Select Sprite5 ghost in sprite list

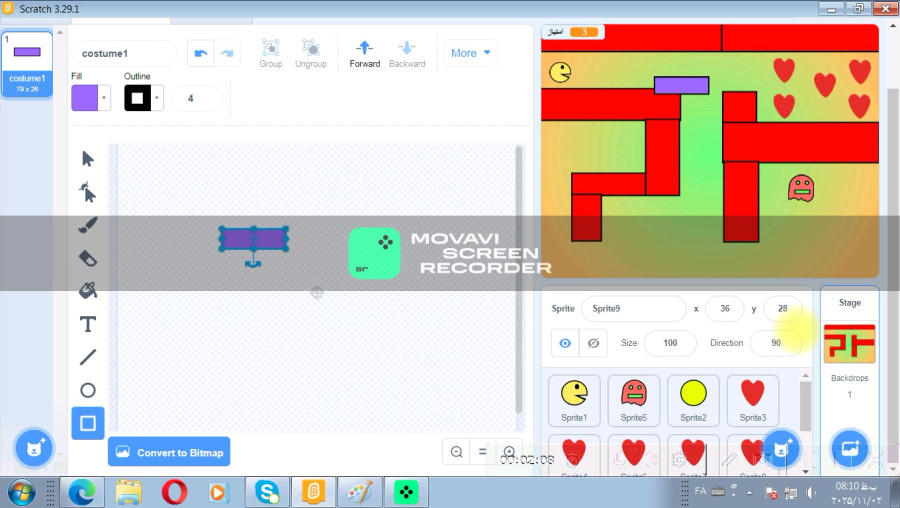634,400
